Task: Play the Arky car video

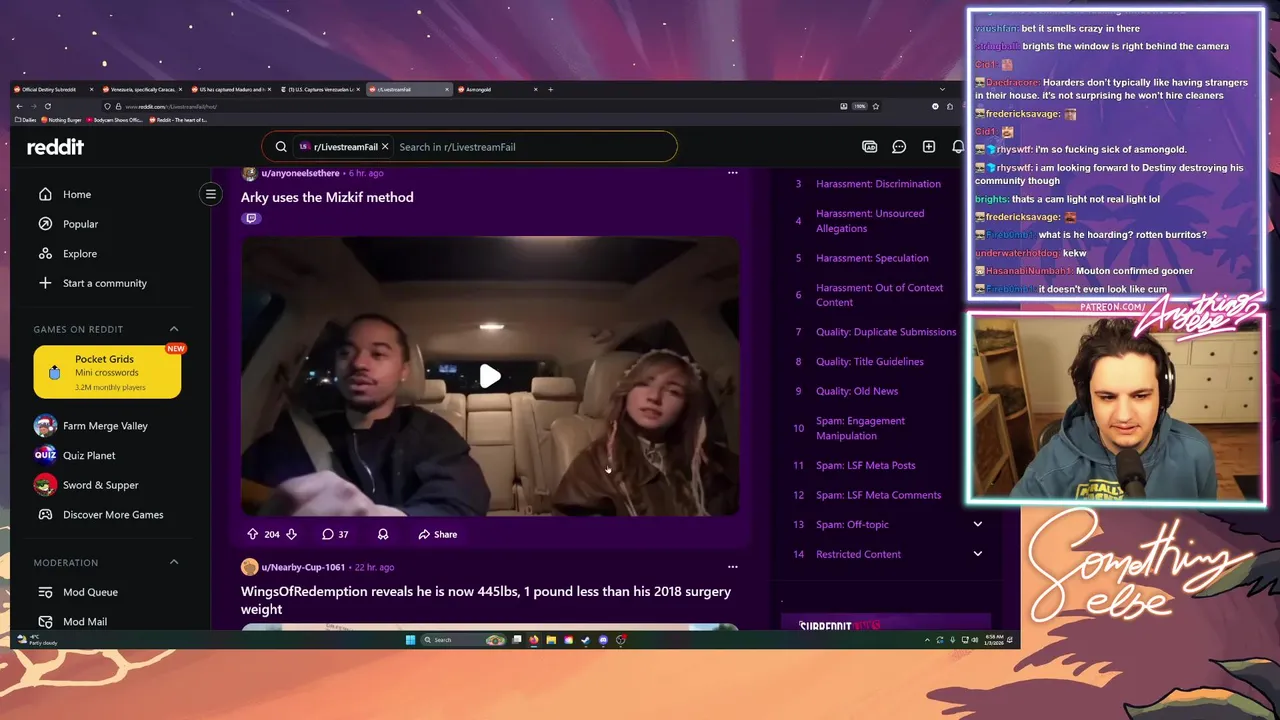Action: 490,376
